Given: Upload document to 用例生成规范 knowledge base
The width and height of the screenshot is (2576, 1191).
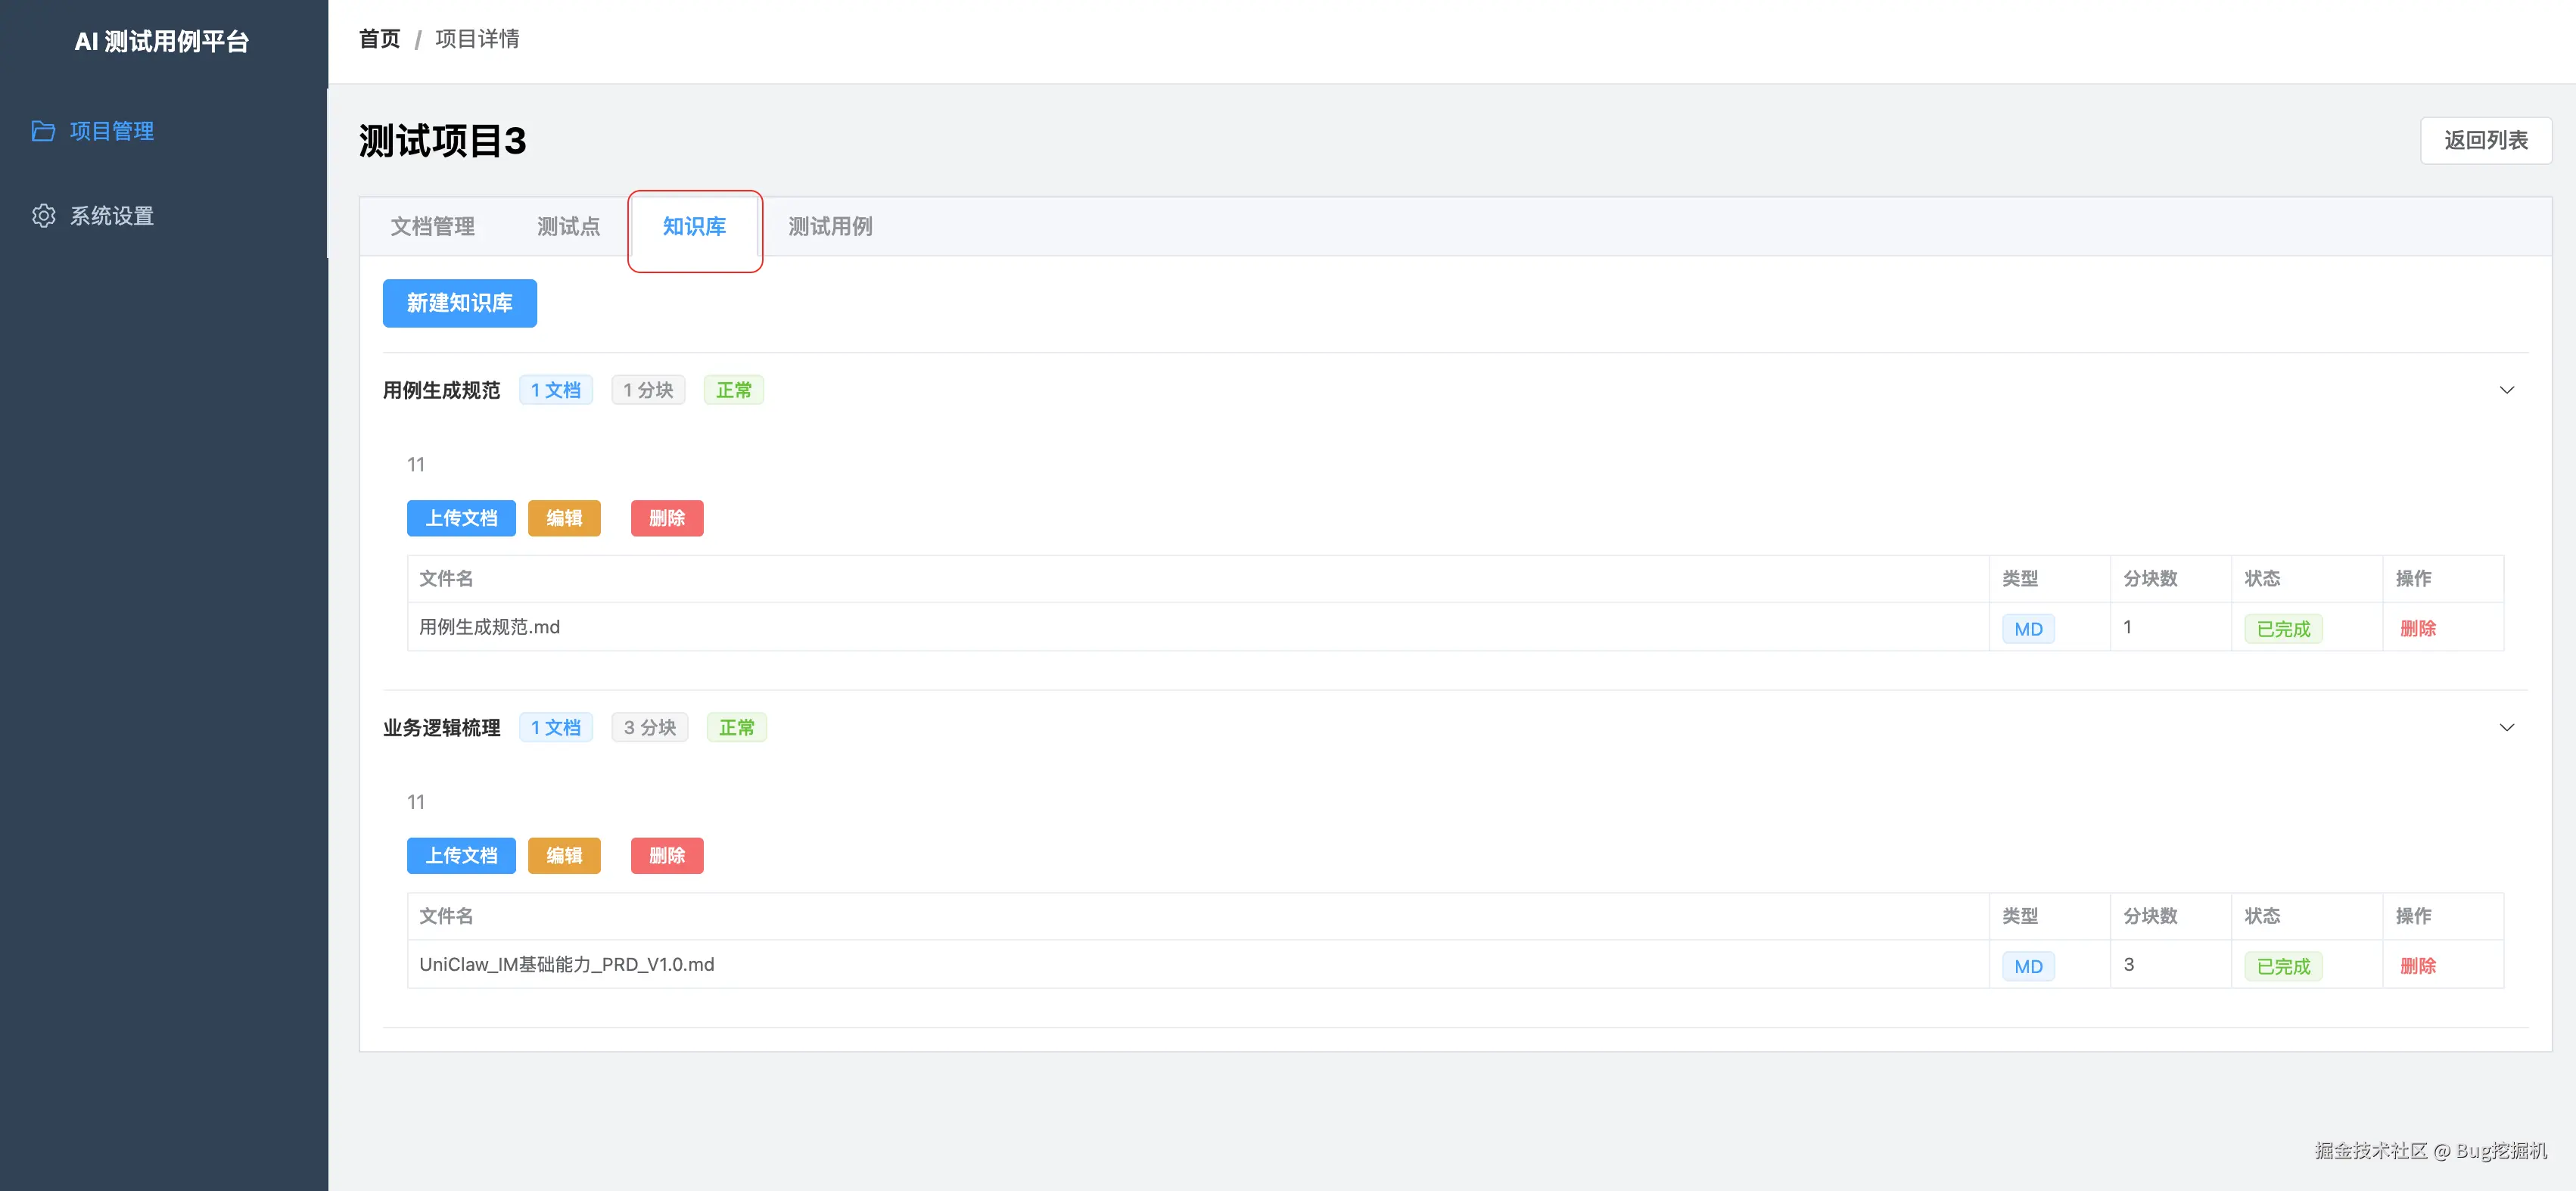Looking at the screenshot, I should [x=461, y=518].
